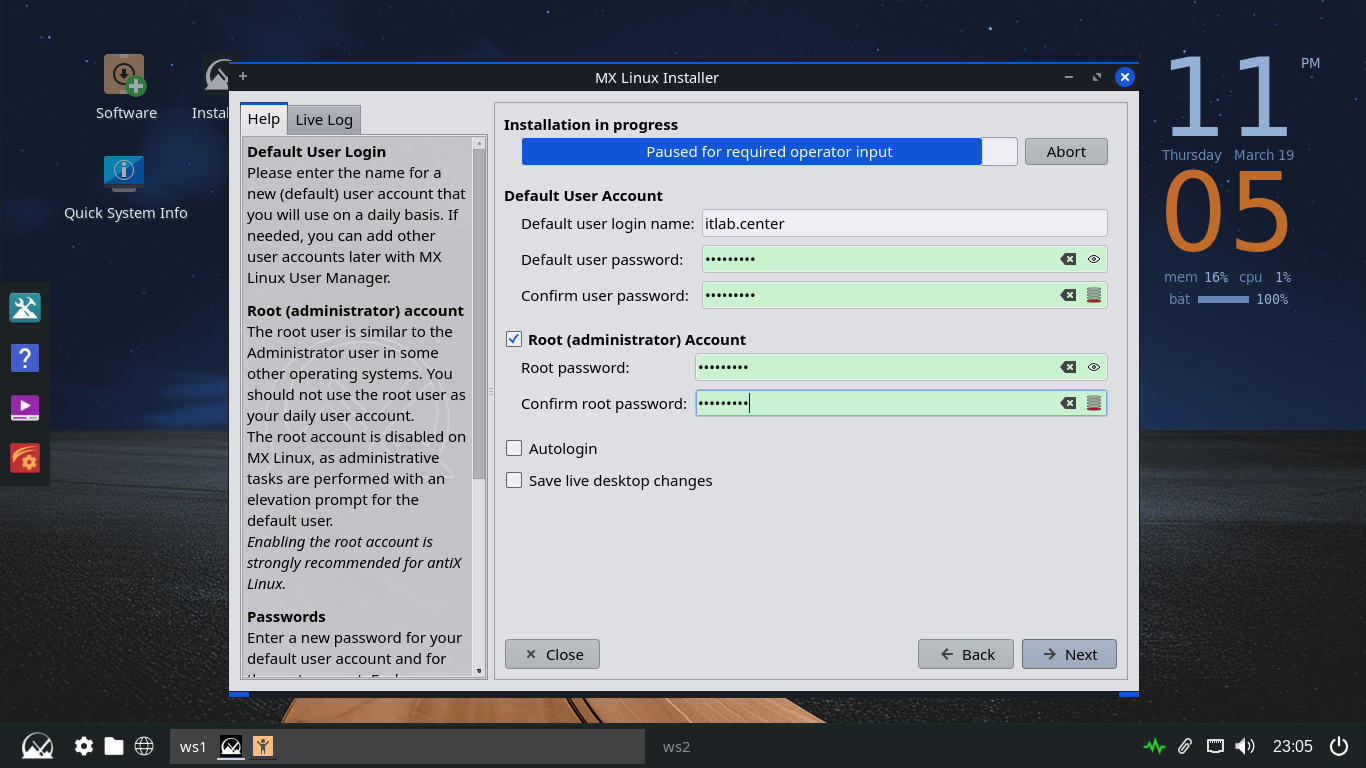
Task: Click the help question mark dock icon
Action: point(25,357)
